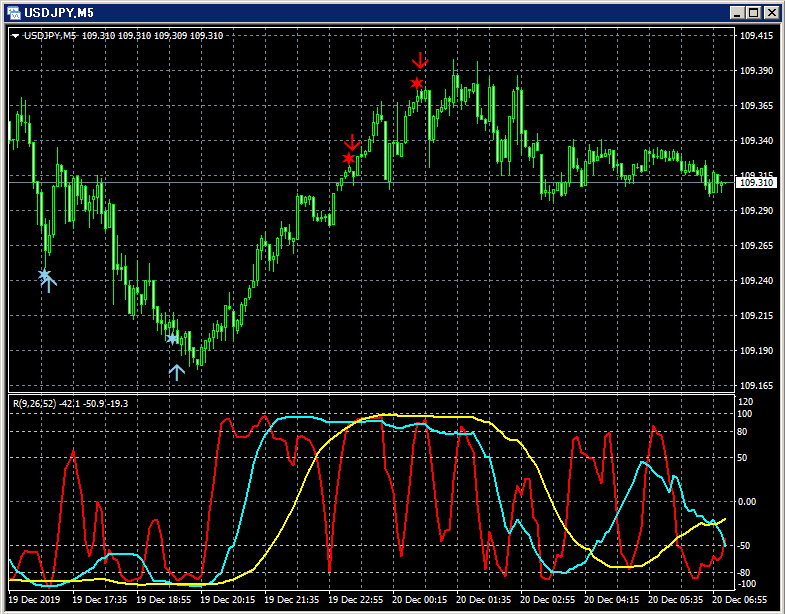Click the OHLC values 109.310 109.310 109.309 109.310
Screen dimensions: 785x614
pos(153,36)
